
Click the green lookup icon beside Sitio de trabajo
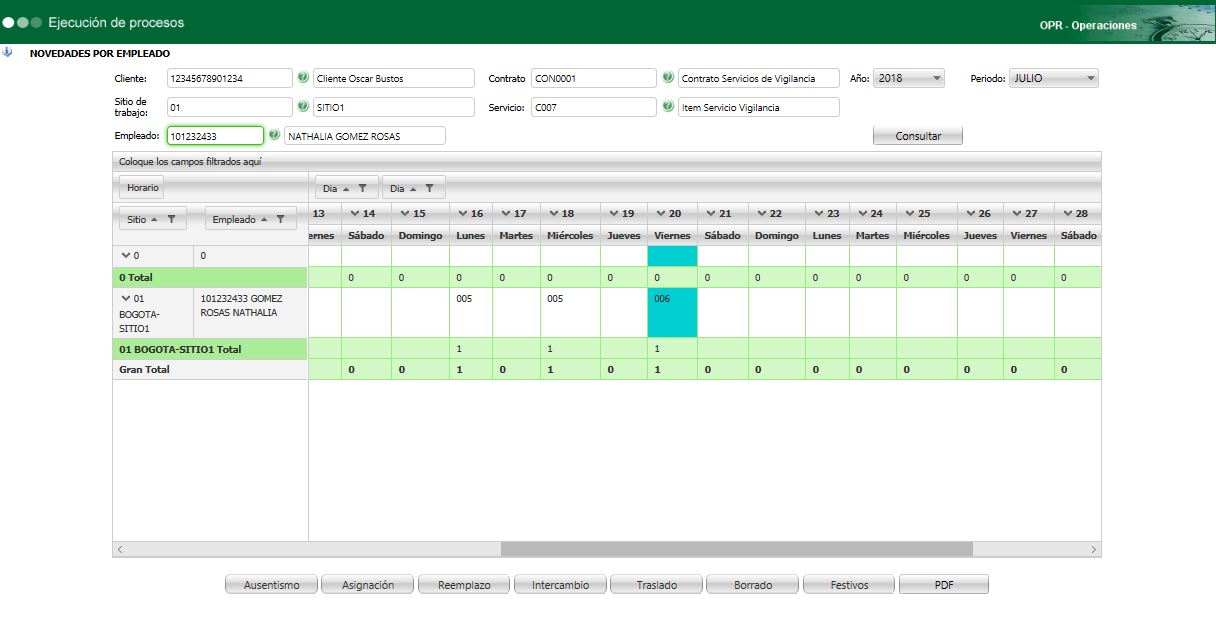(x=303, y=106)
